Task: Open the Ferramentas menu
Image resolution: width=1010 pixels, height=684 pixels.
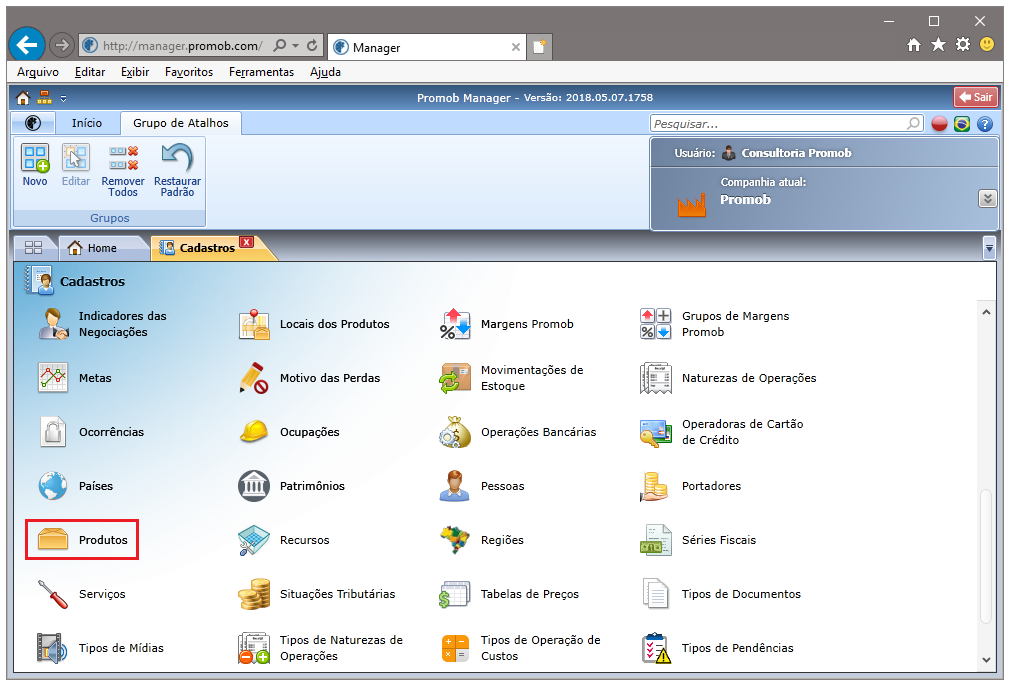Action: 261,72
